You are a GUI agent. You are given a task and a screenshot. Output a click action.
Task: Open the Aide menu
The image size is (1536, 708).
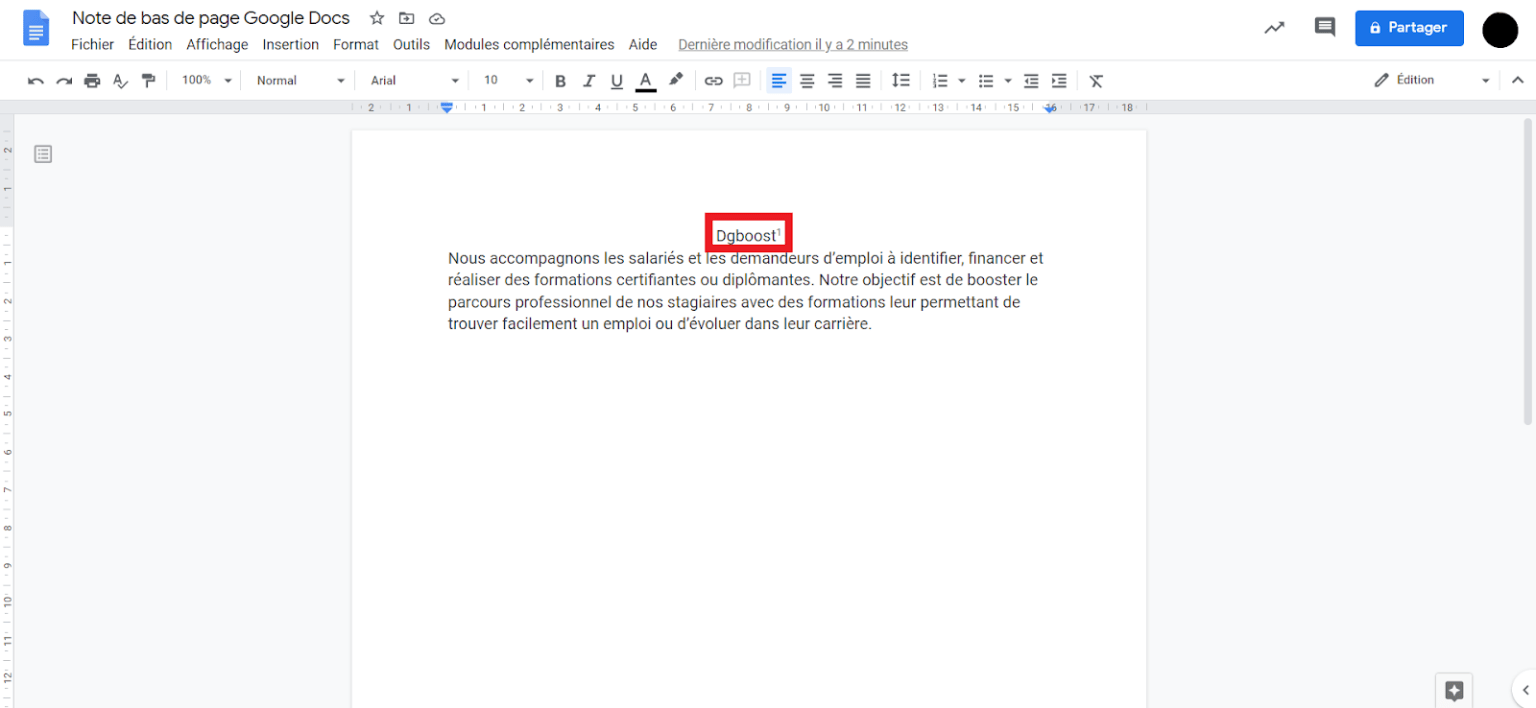pyautogui.click(x=643, y=44)
